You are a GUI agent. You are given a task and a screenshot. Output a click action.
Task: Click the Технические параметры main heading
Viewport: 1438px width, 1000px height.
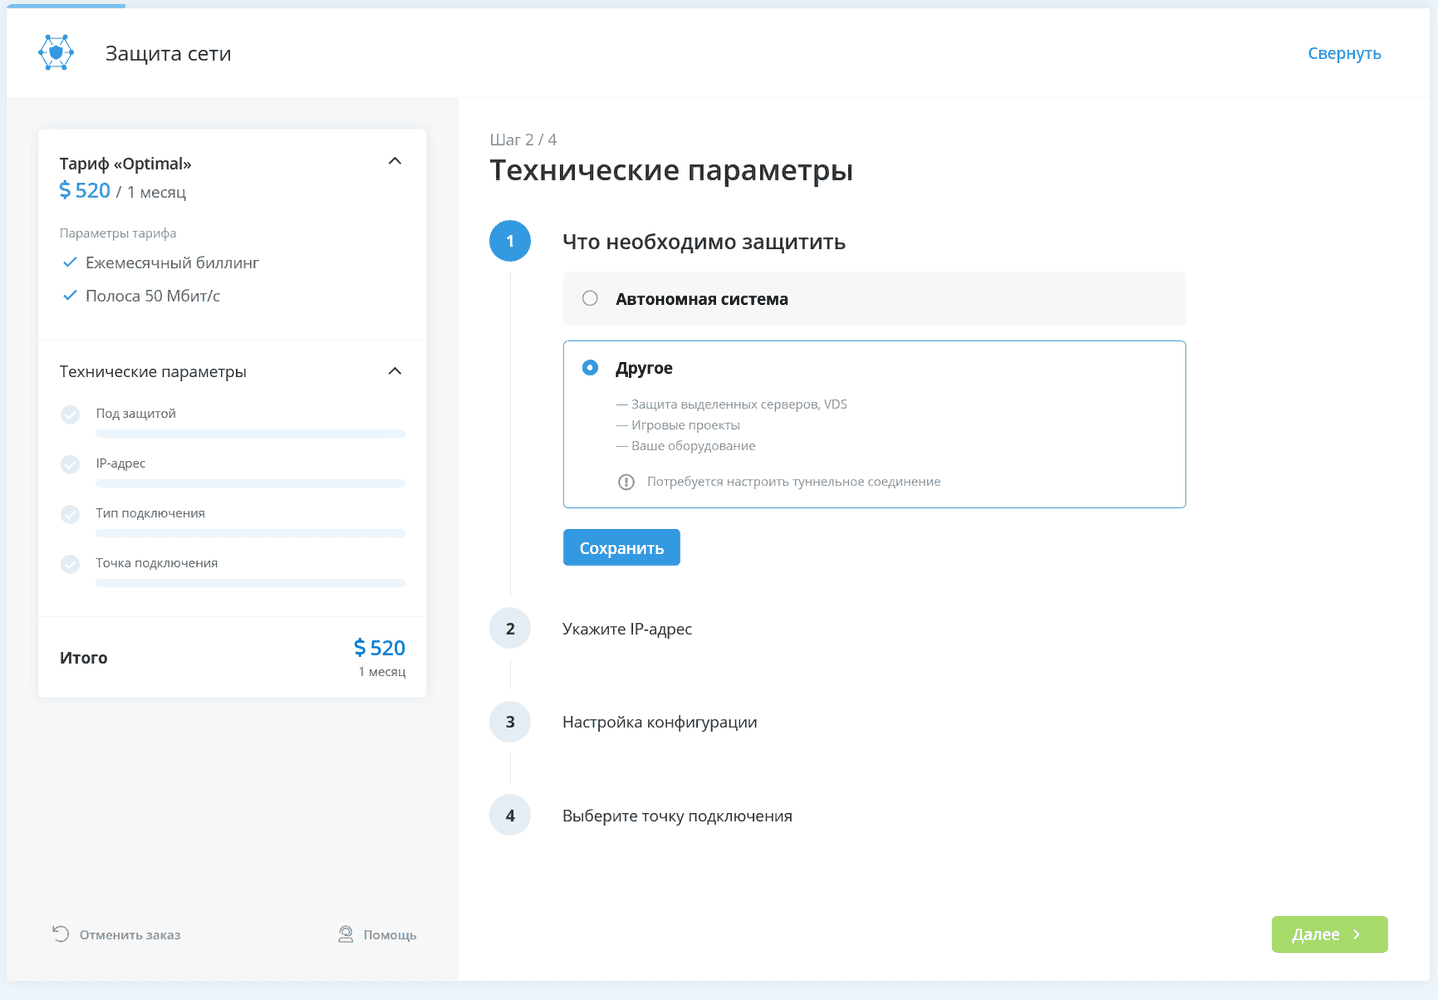(671, 171)
